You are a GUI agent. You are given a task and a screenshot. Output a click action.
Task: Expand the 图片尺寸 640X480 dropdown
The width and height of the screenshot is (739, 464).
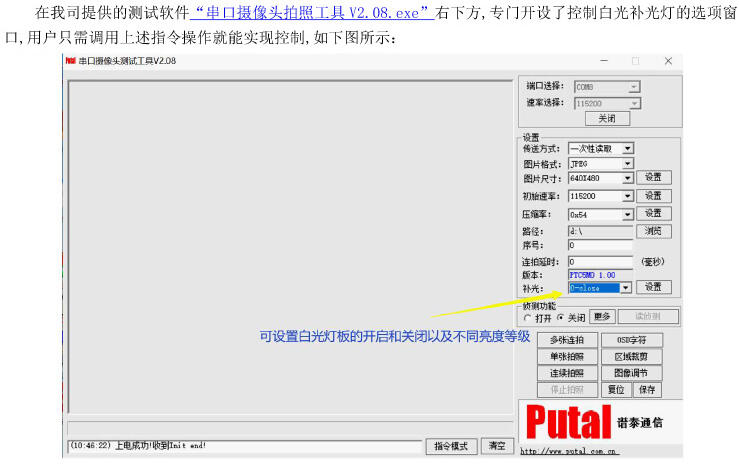pos(627,178)
